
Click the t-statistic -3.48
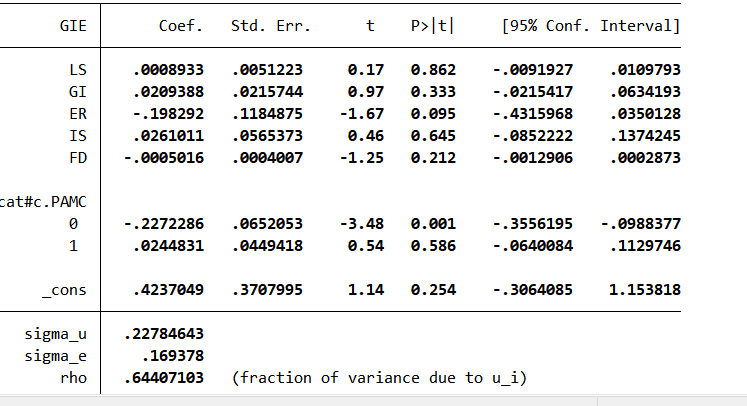click(x=365, y=224)
